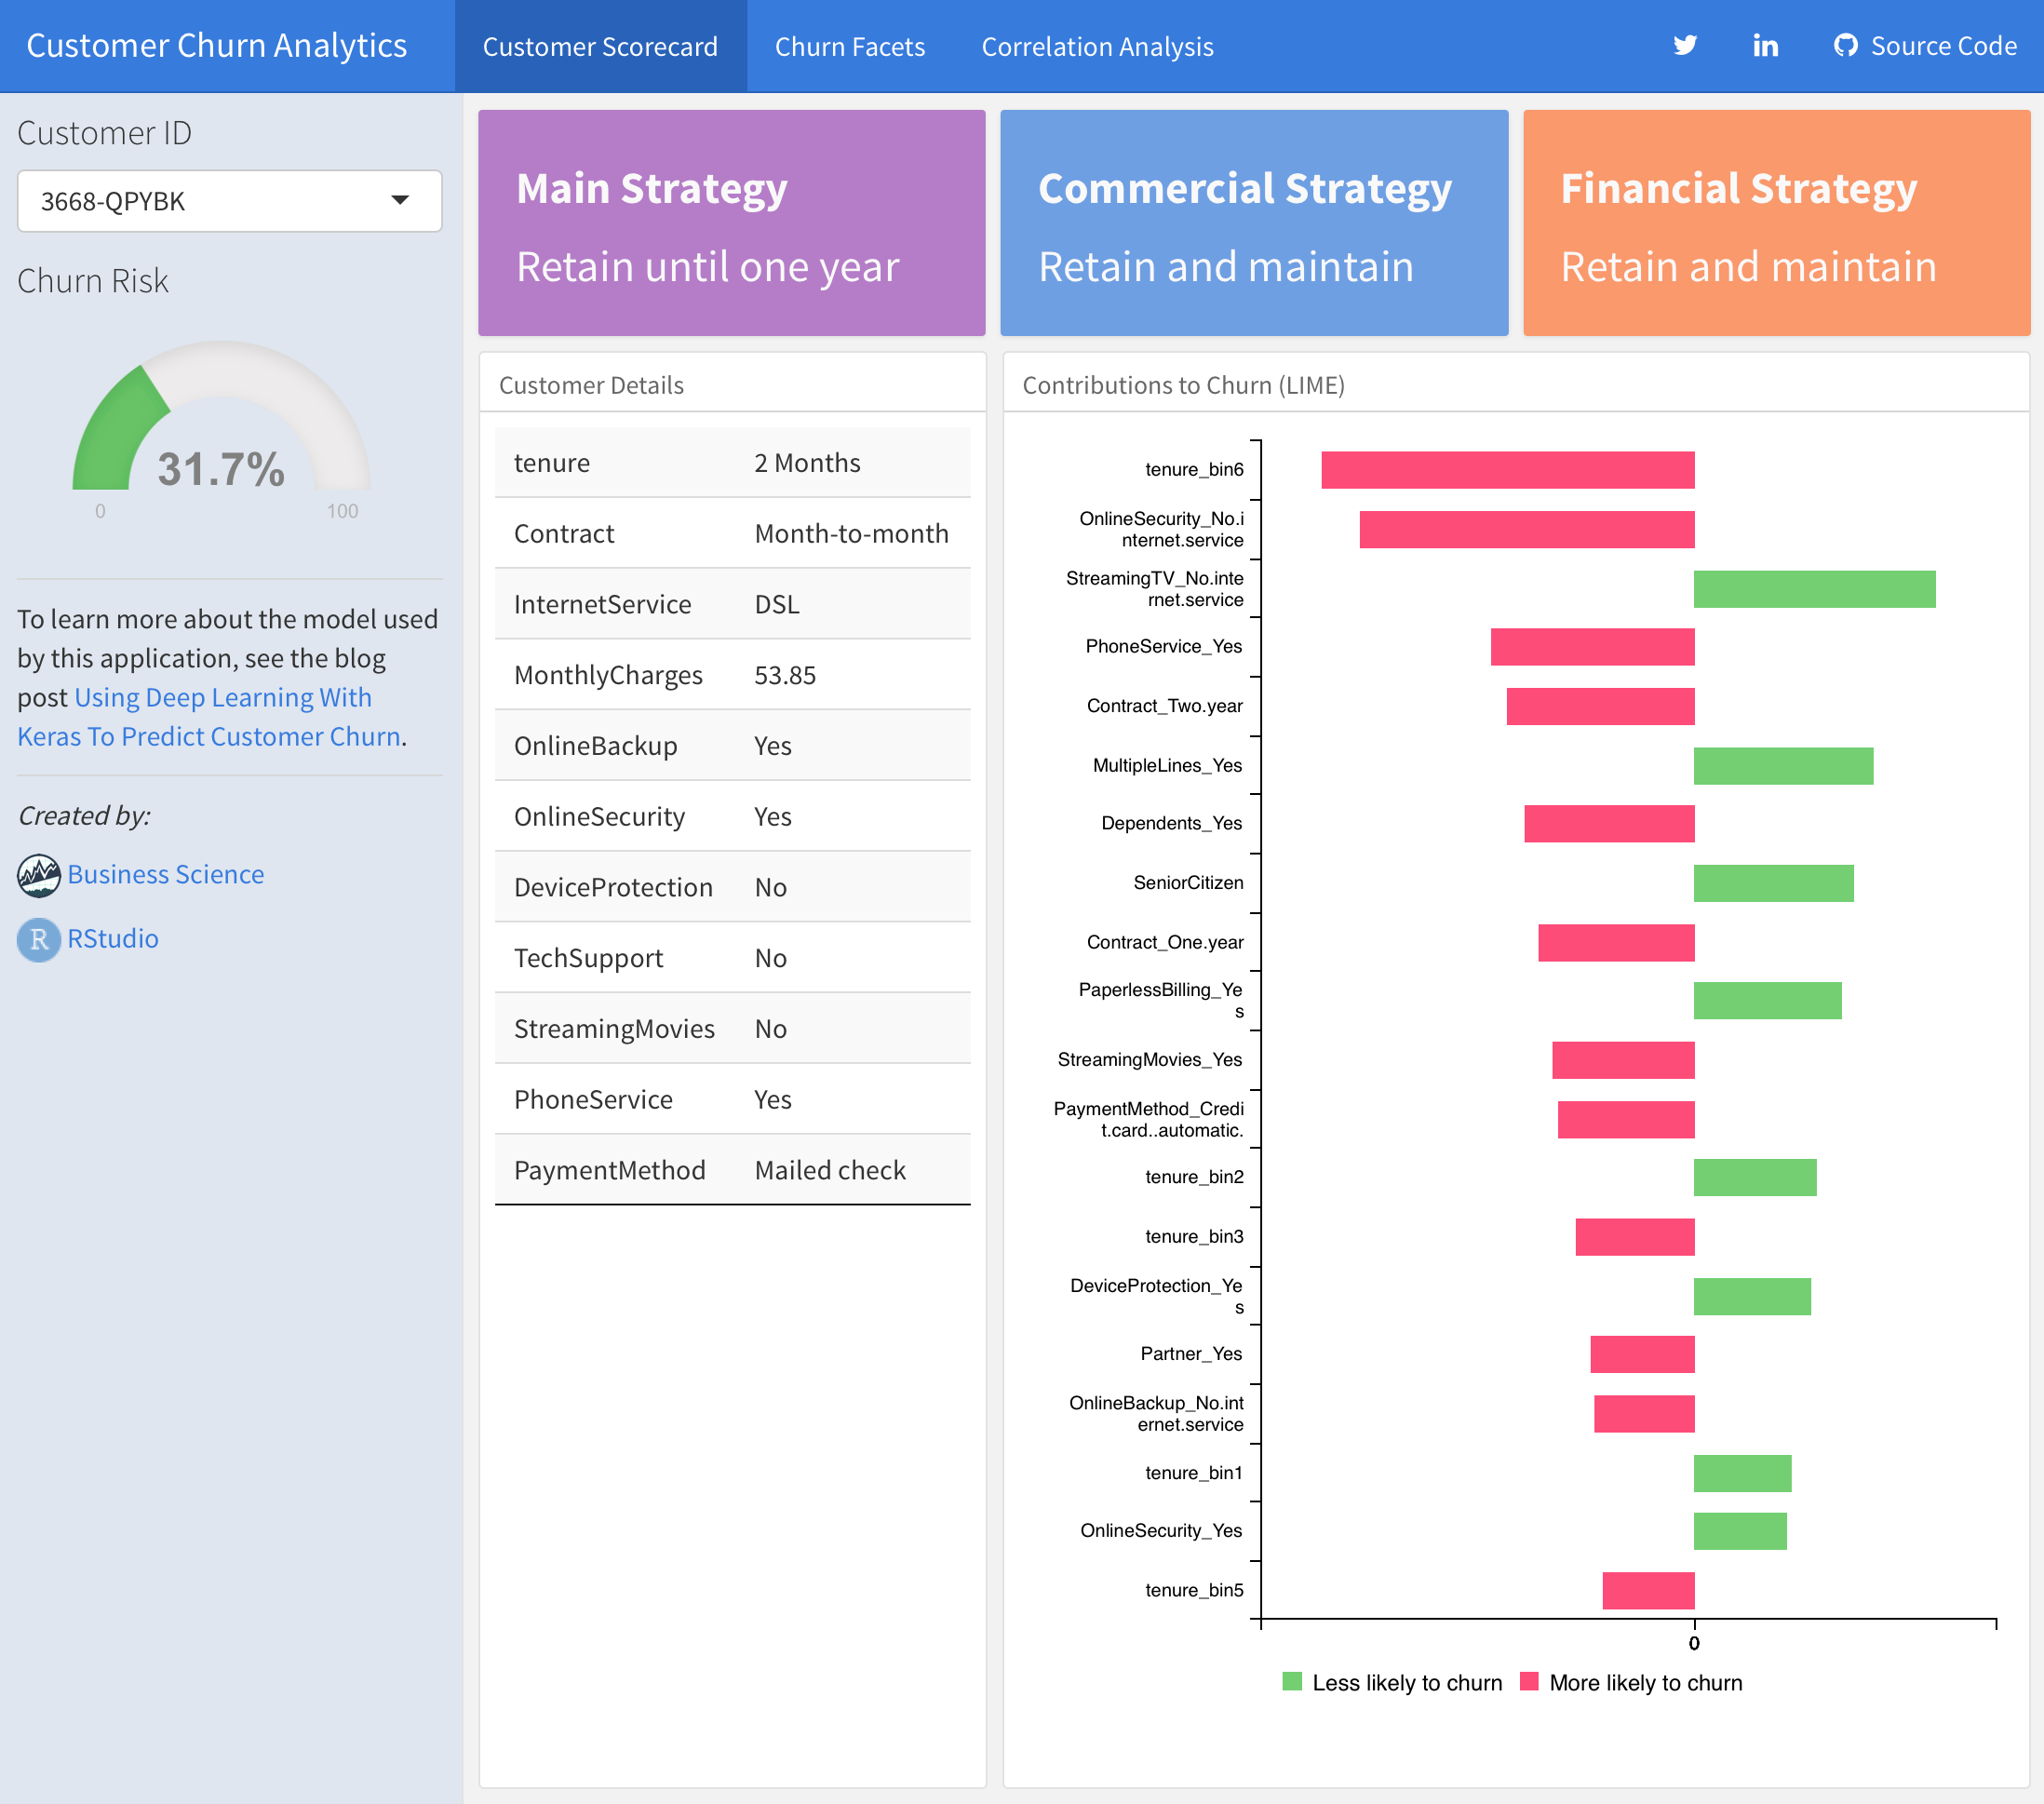2044x1804 pixels.
Task: Switch to the Churn Facets tab
Action: click(849, 47)
